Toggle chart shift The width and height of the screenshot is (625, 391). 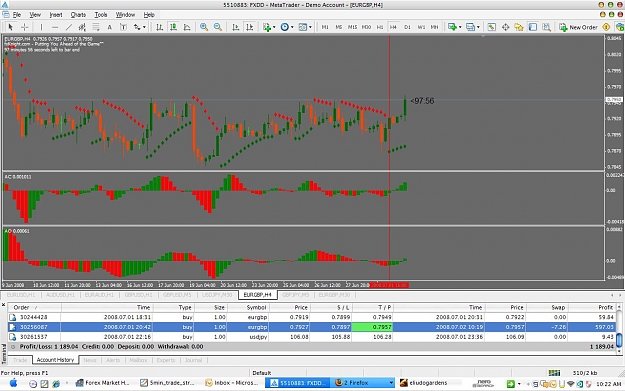click(250, 27)
